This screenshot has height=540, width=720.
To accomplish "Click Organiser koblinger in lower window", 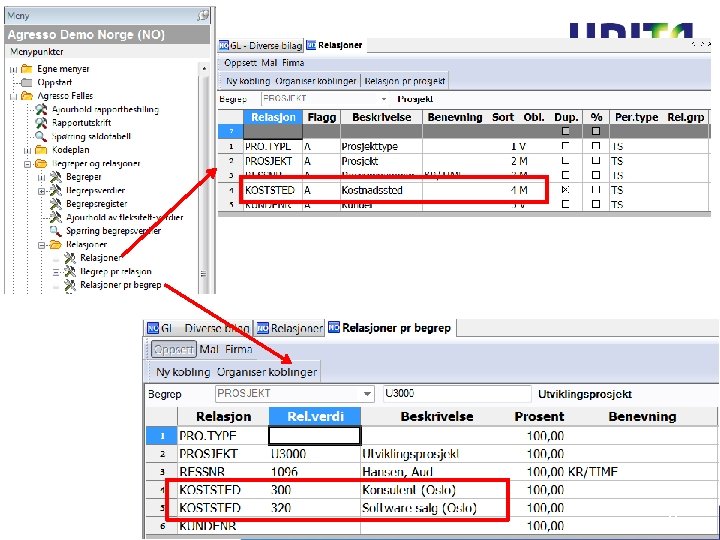I will tap(267, 372).
